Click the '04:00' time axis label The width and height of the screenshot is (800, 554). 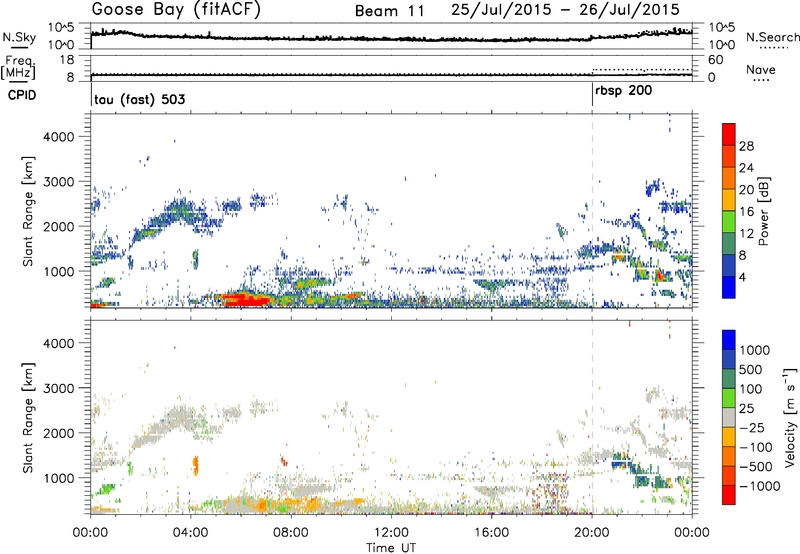pyautogui.click(x=190, y=533)
